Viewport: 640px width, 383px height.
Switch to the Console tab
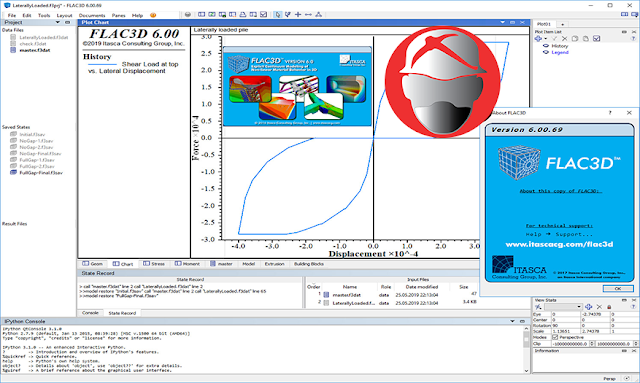(x=90, y=313)
